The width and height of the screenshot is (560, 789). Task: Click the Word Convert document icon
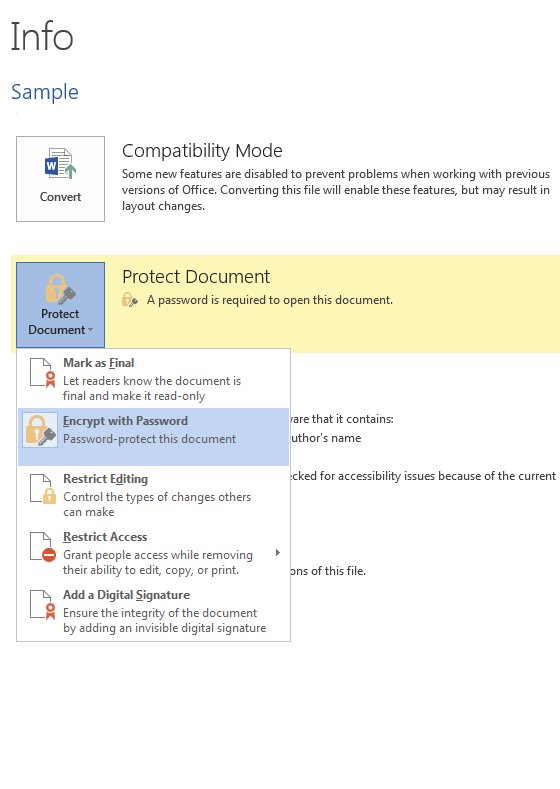[60, 164]
